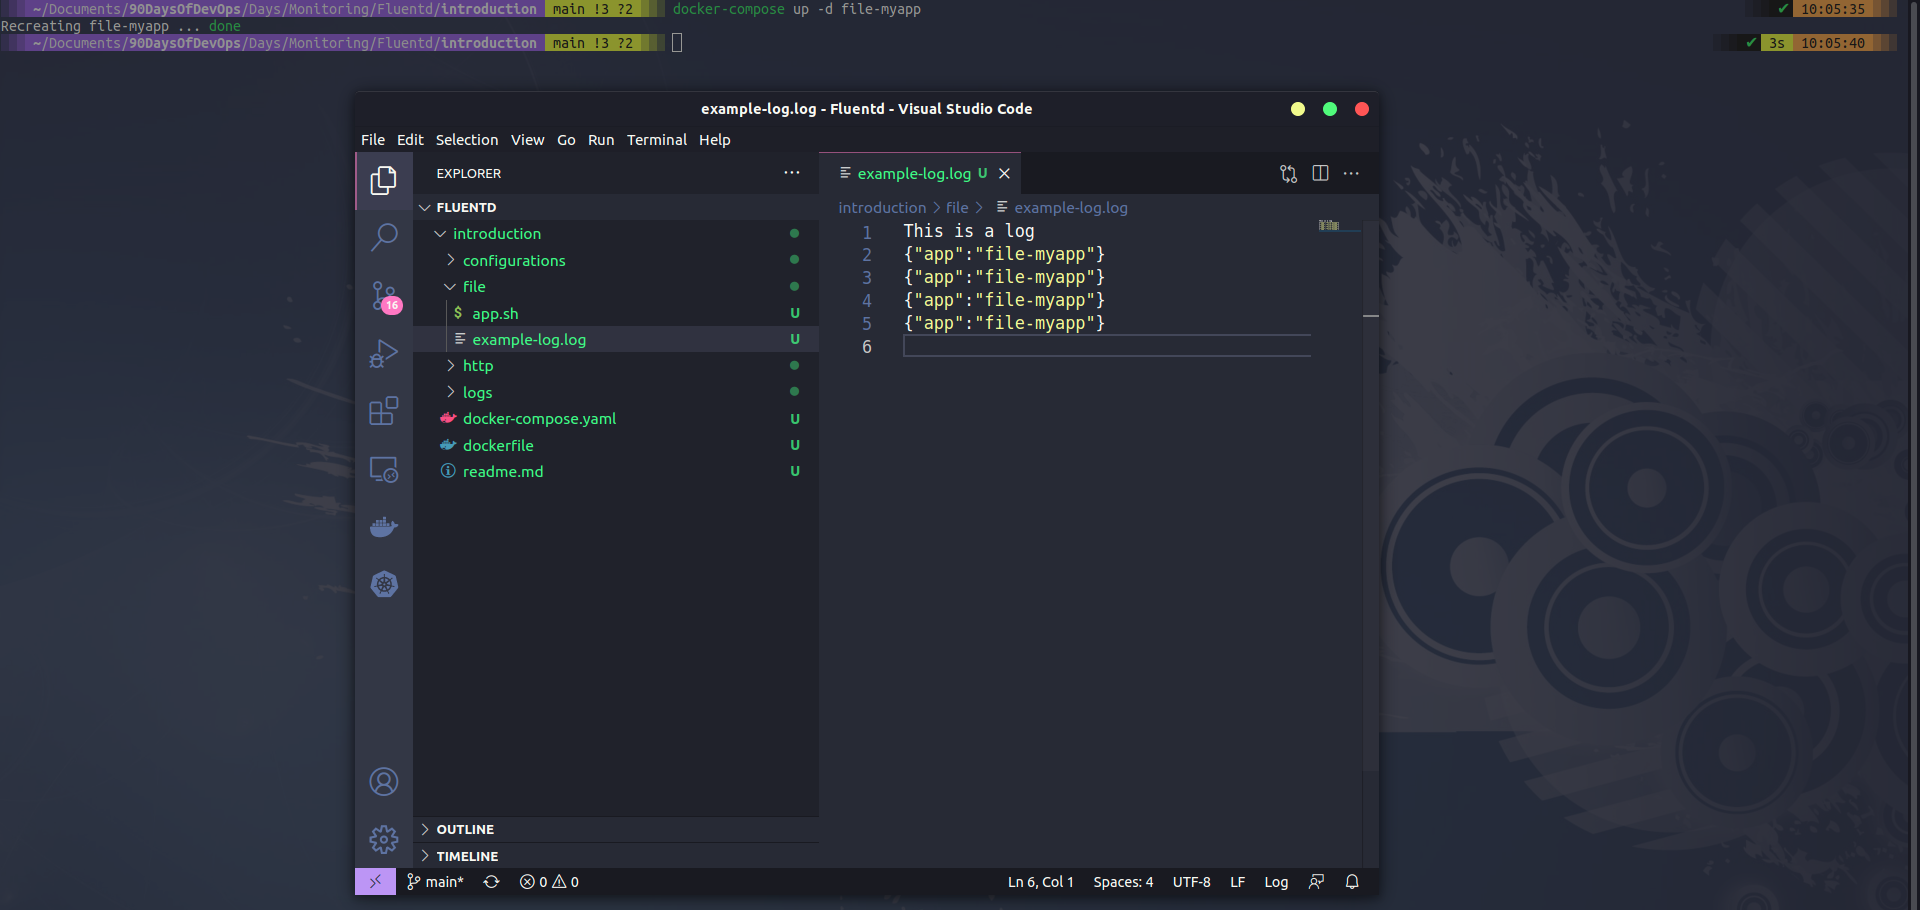Open the Selection menu

467,140
